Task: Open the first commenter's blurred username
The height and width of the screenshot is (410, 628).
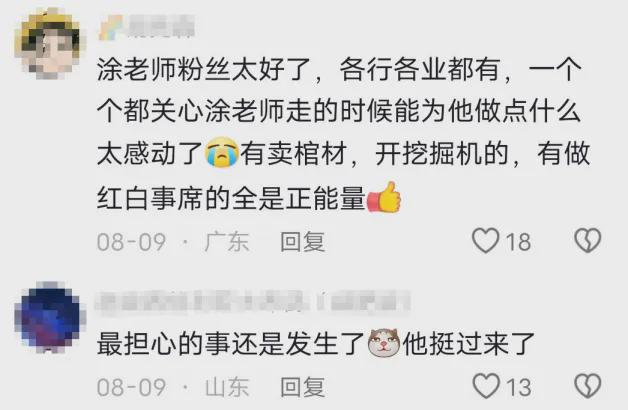Action: point(147,27)
